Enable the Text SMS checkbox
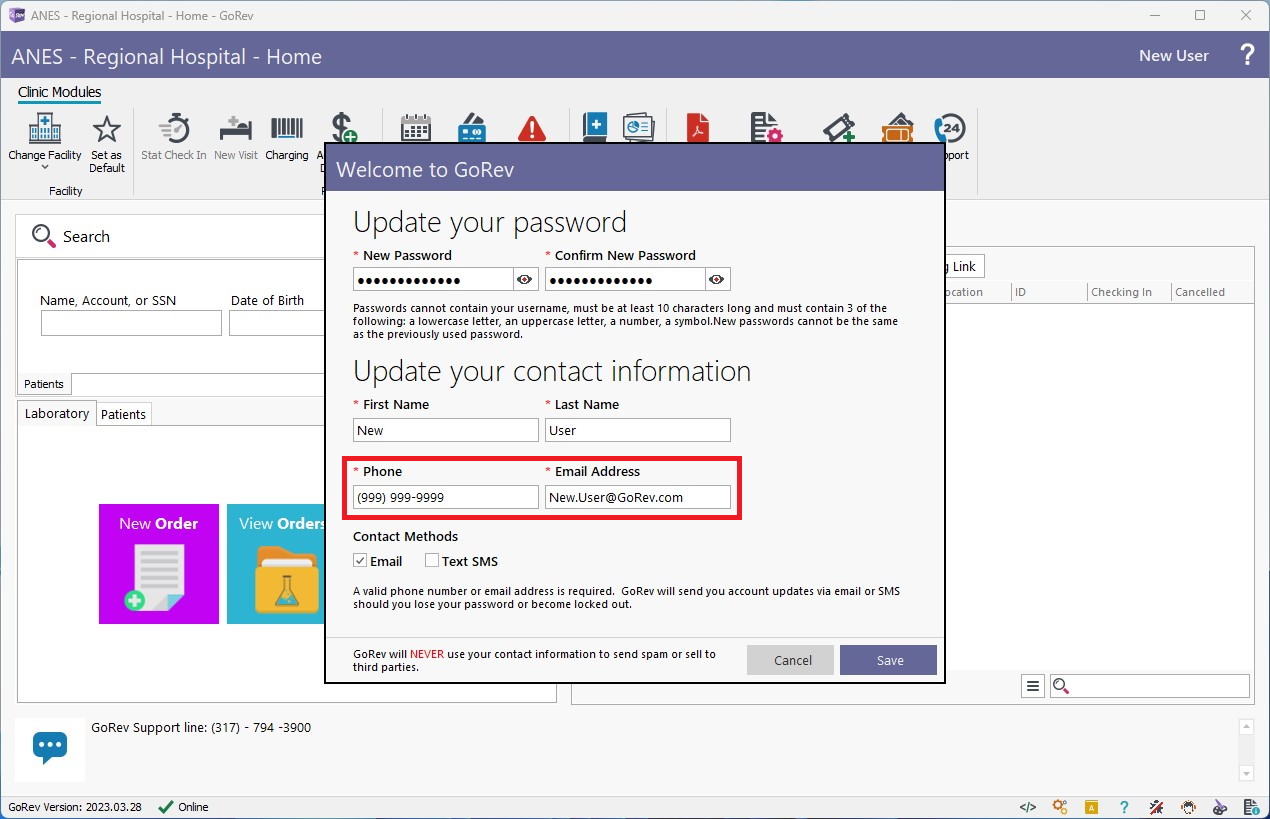This screenshot has width=1270, height=819. (x=432, y=561)
